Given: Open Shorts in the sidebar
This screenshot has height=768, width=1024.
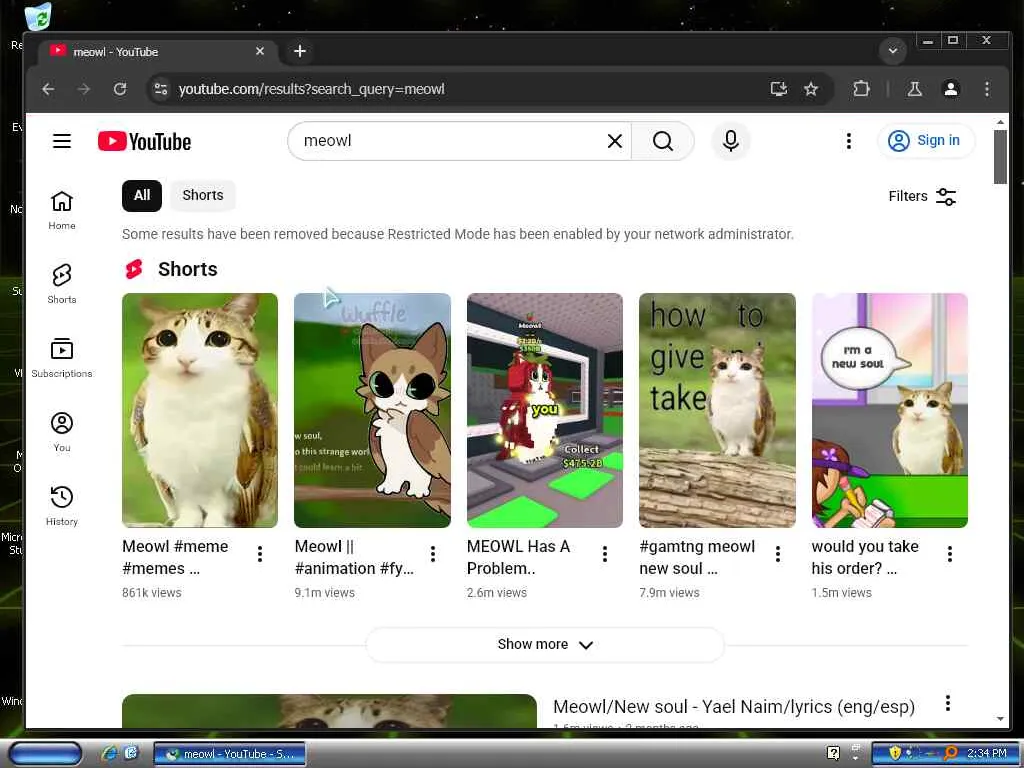Looking at the screenshot, I should [62, 284].
